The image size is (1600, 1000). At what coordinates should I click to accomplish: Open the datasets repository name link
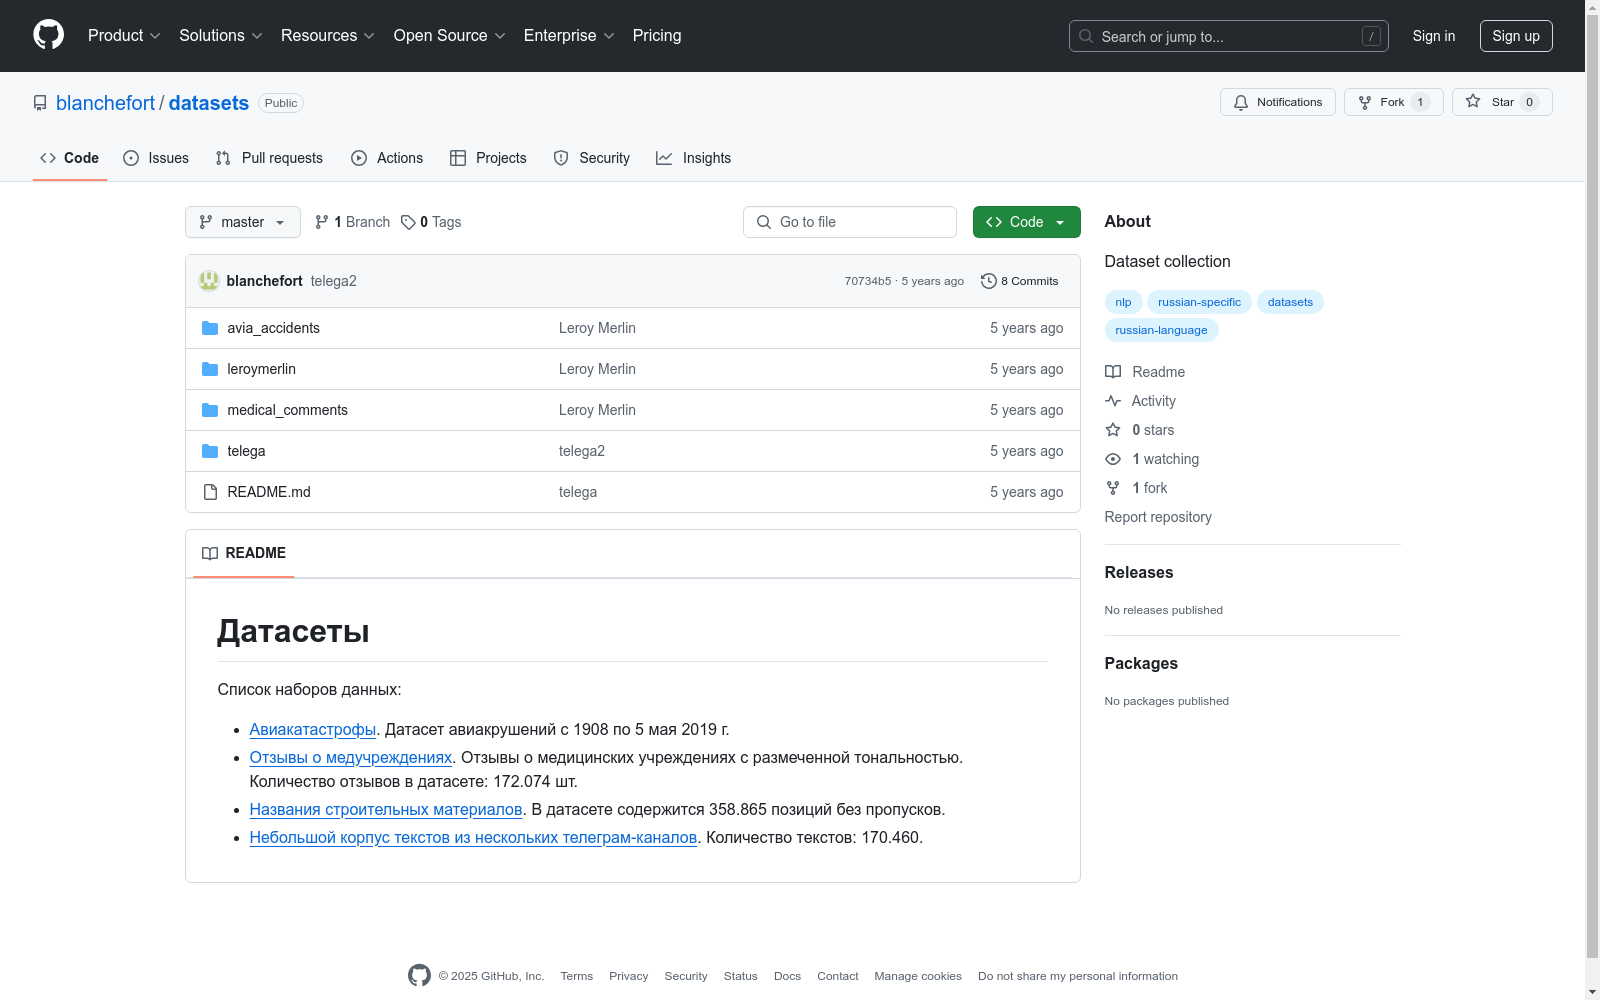pos(209,103)
